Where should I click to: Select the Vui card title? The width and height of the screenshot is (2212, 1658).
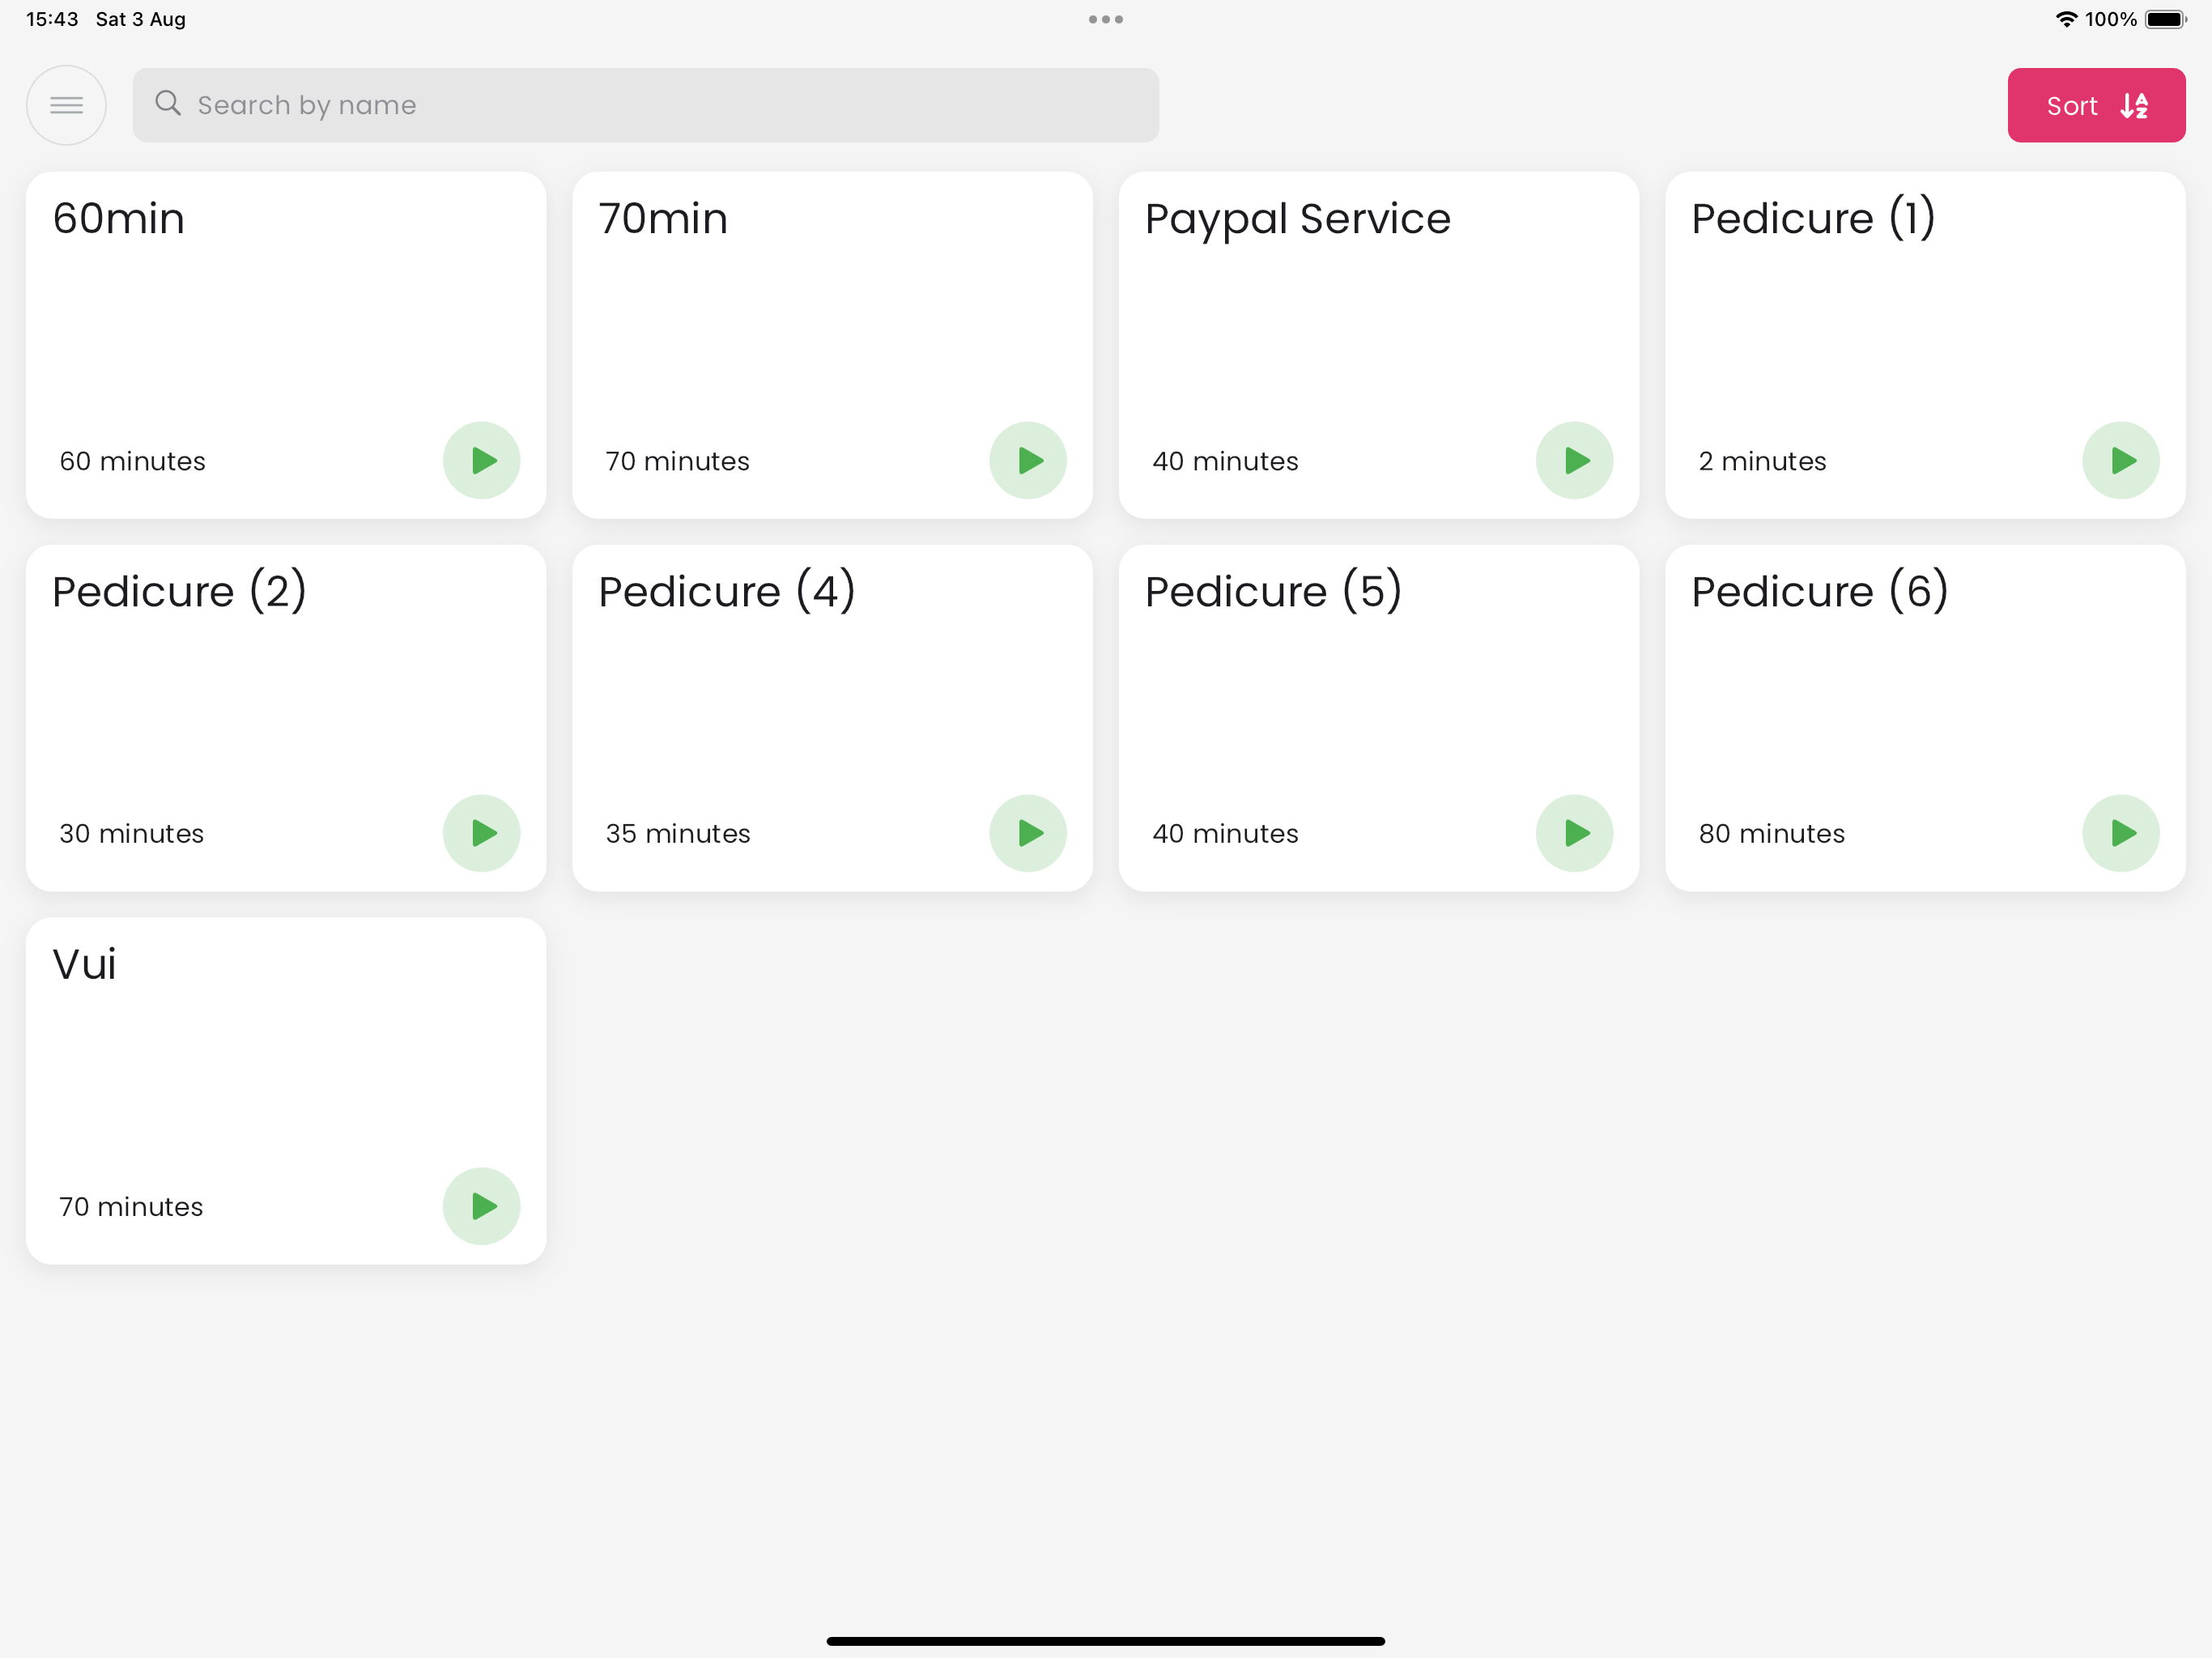point(85,965)
